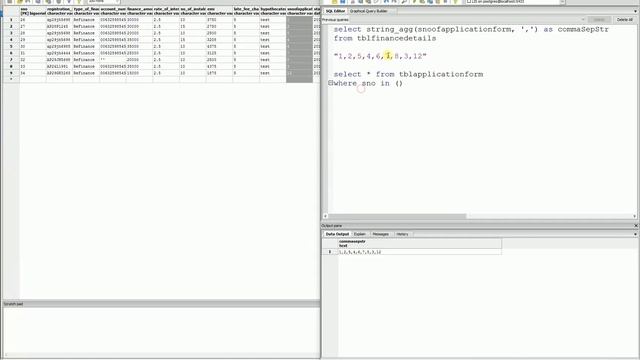This screenshot has width=640, height=360.
Task: Click the quoted '1,2,5,4,6,7,8,3,12' string
Action: 380,56
